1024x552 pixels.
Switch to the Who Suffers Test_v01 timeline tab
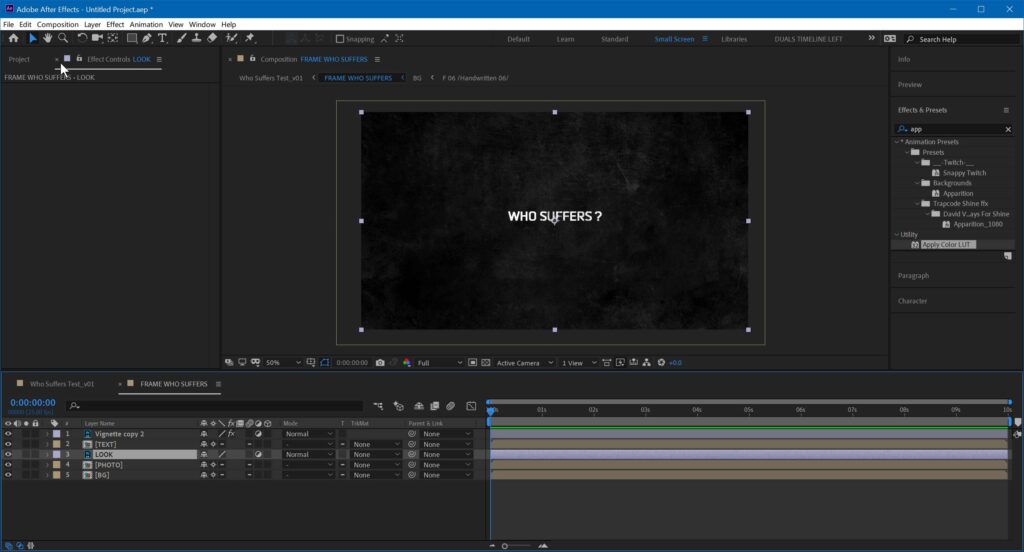[62, 384]
